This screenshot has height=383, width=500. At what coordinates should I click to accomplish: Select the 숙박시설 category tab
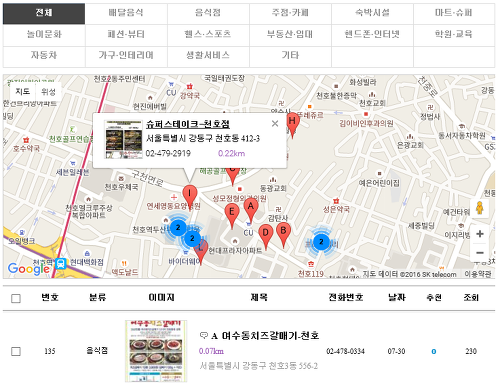(x=372, y=13)
